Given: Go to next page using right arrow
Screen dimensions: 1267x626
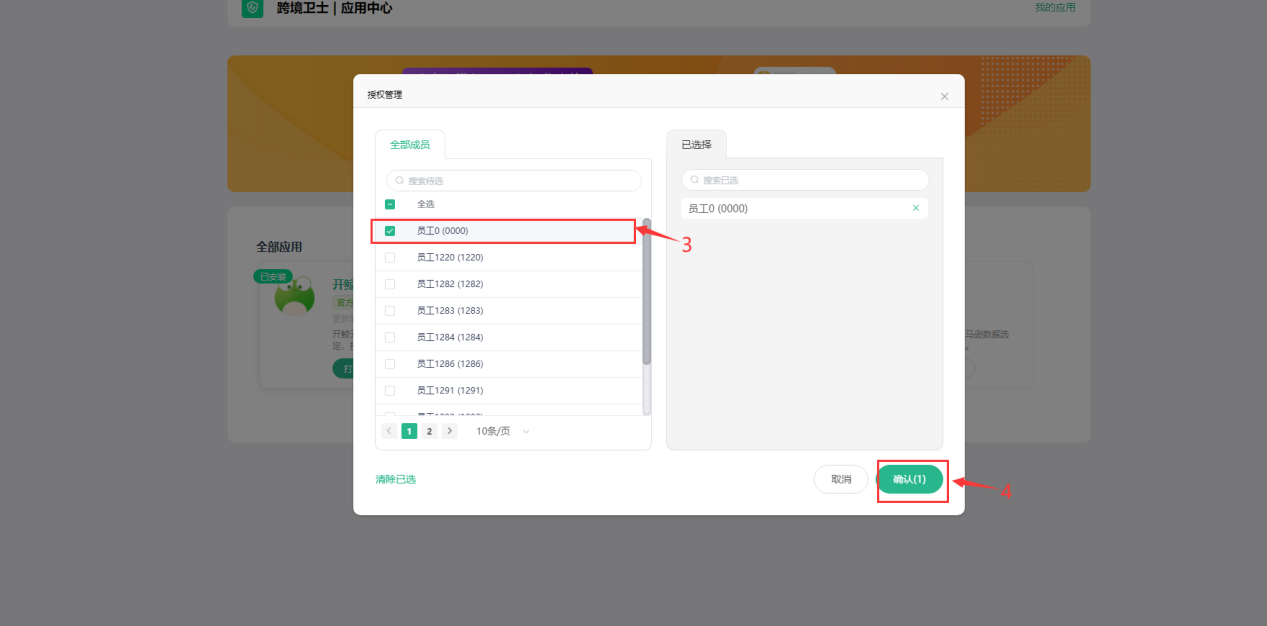Looking at the screenshot, I should pos(450,431).
